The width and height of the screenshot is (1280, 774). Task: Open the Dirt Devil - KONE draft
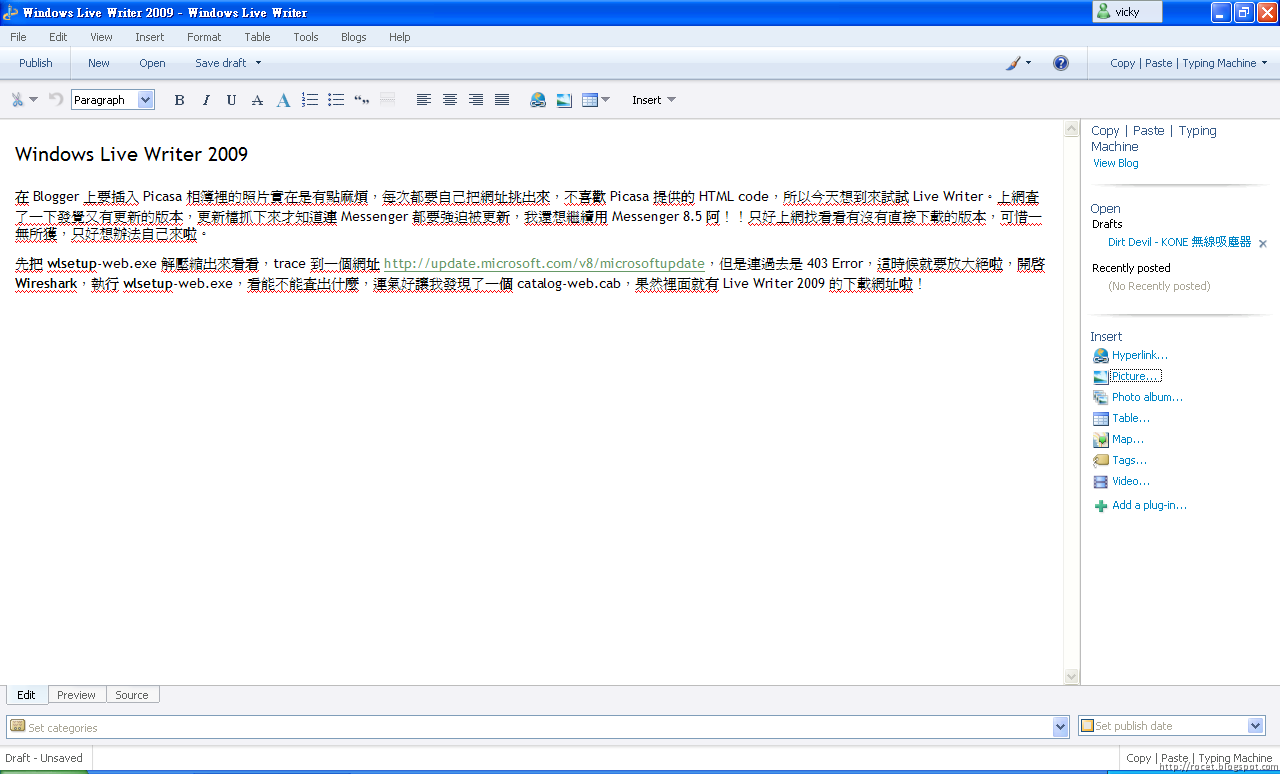[x=1180, y=243]
